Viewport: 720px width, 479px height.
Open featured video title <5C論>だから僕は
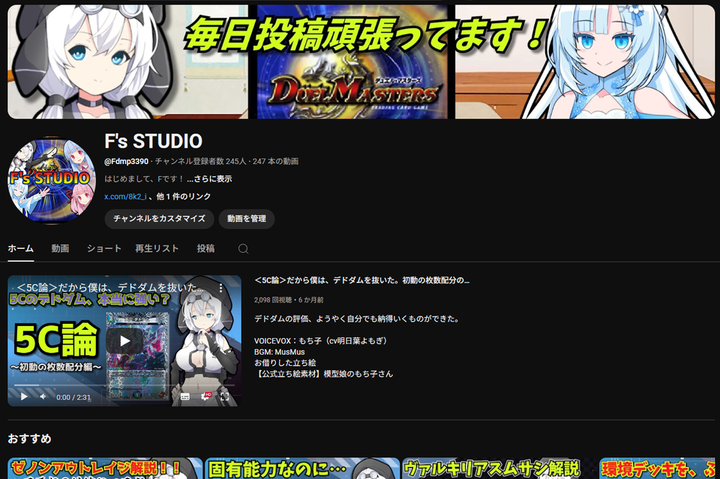tap(362, 280)
